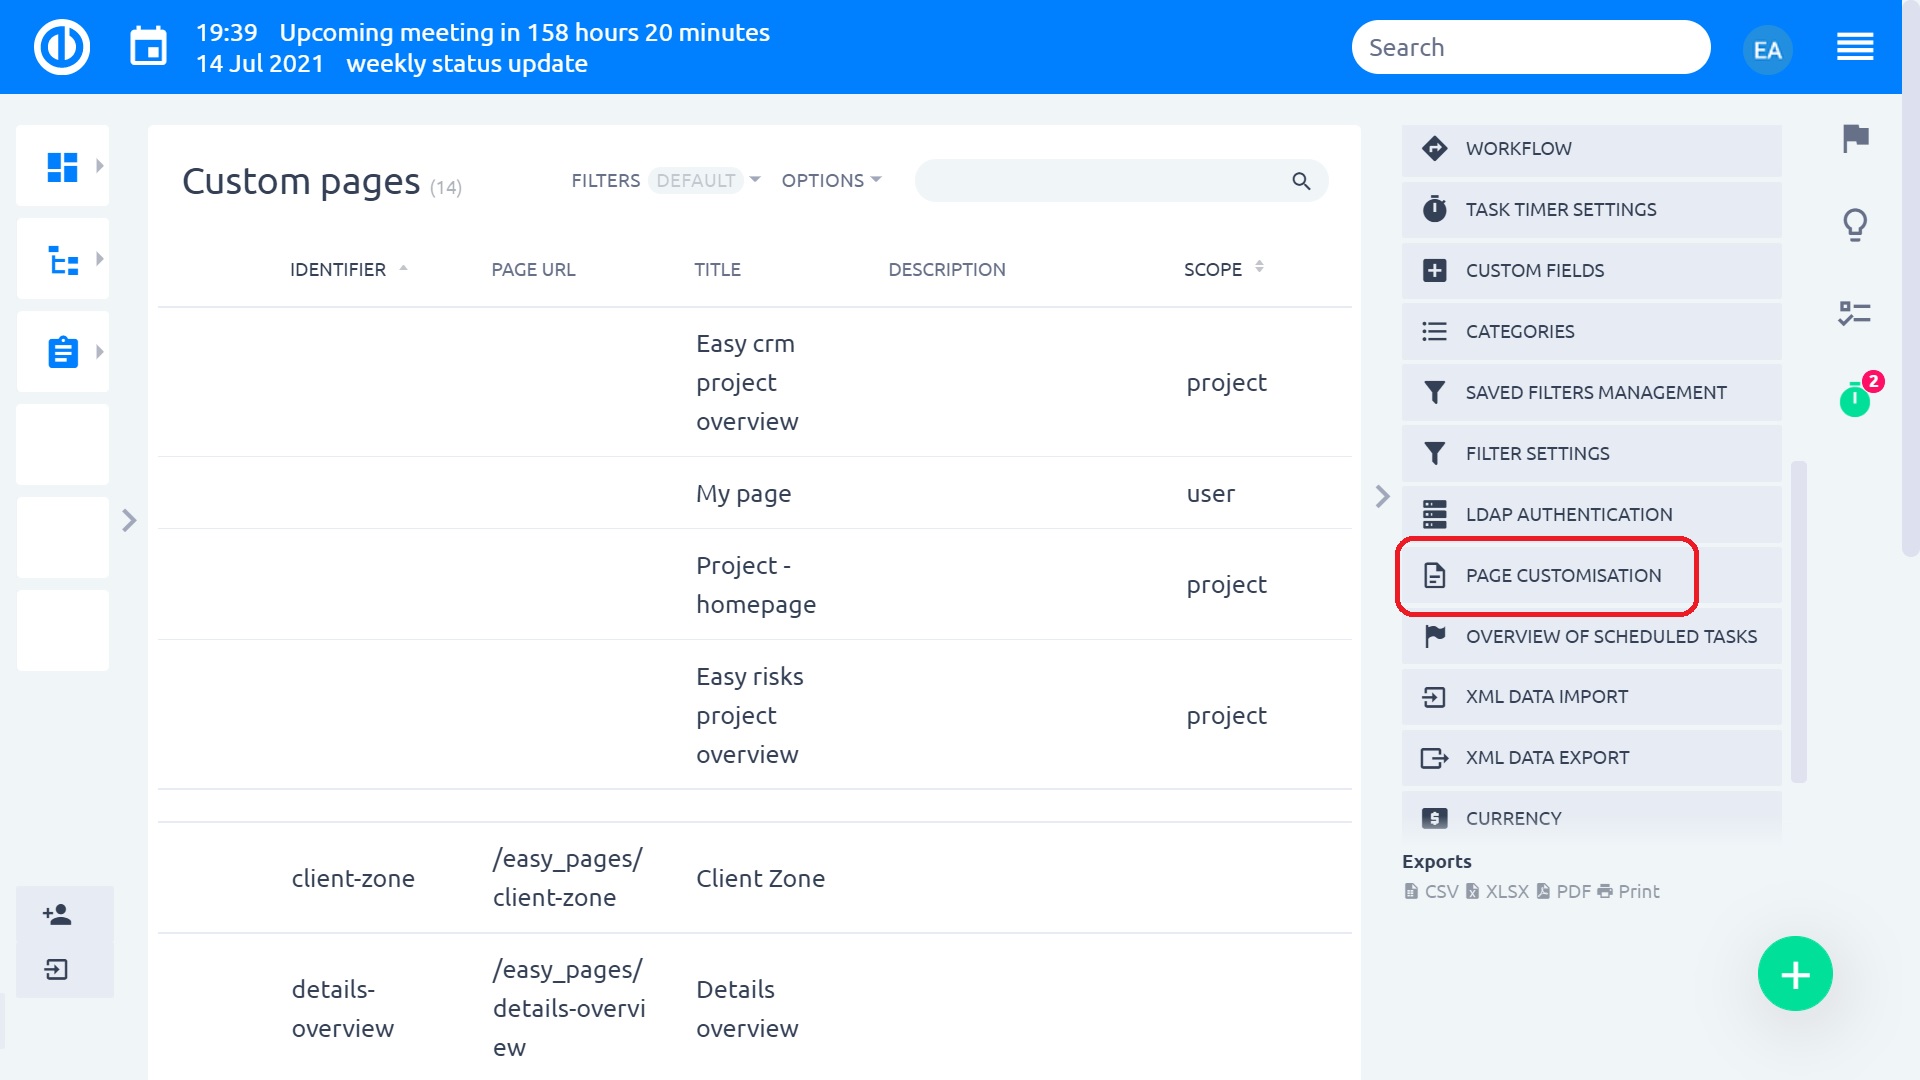Viewport: 1920px width, 1080px height.
Task: Click 'Easy risks project overview' title
Action: tap(750, 716)
